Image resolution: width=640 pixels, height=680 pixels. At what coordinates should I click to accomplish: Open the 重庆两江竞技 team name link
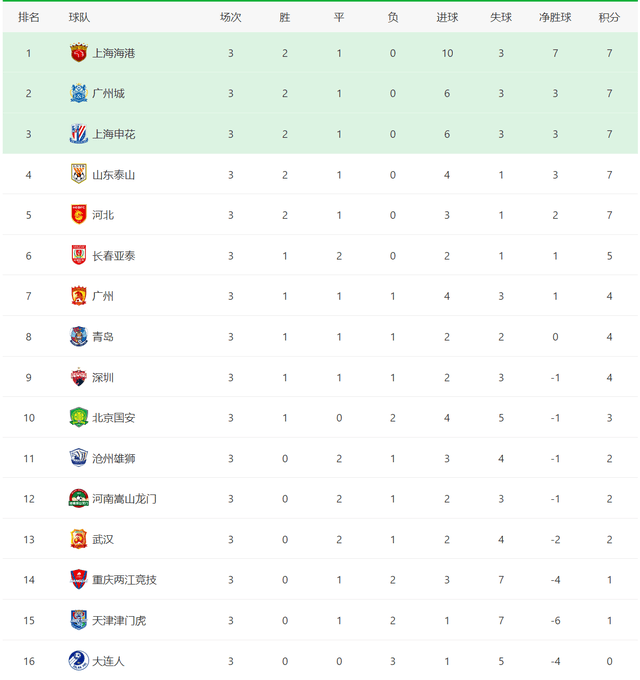click(x=124, y=580)
